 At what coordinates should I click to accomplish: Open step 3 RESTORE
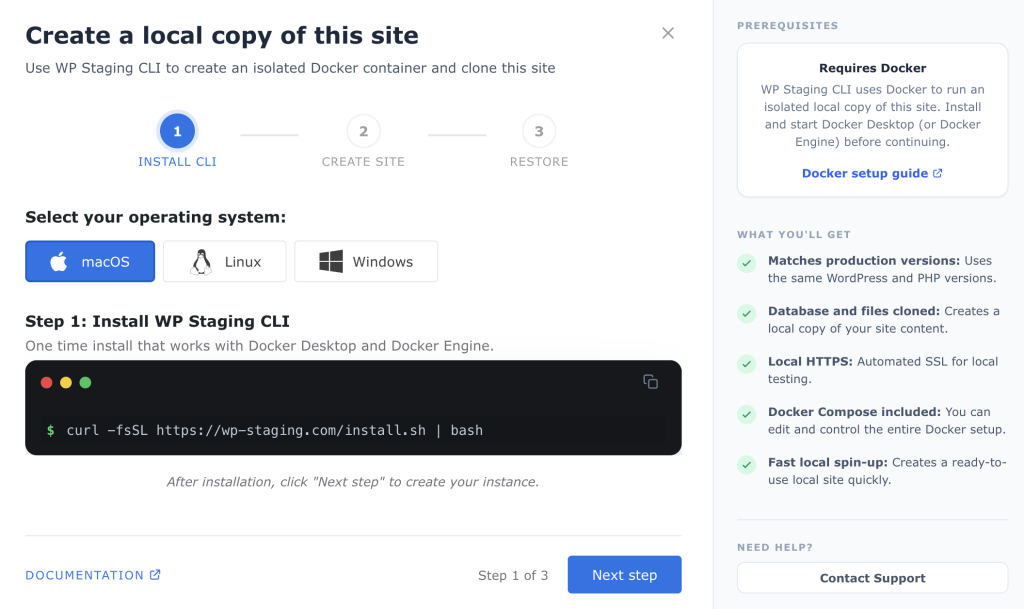coord(539,131)
